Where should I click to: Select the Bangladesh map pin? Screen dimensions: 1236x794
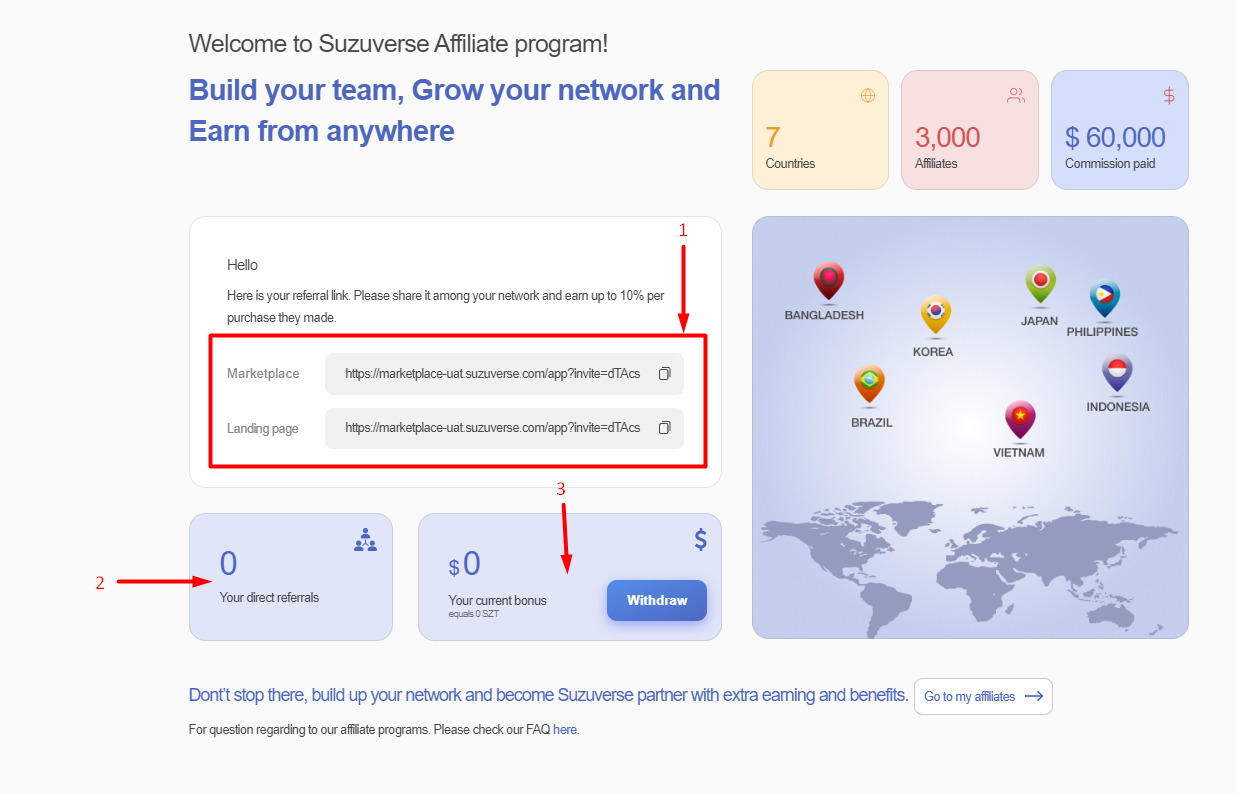pos(829,281)
